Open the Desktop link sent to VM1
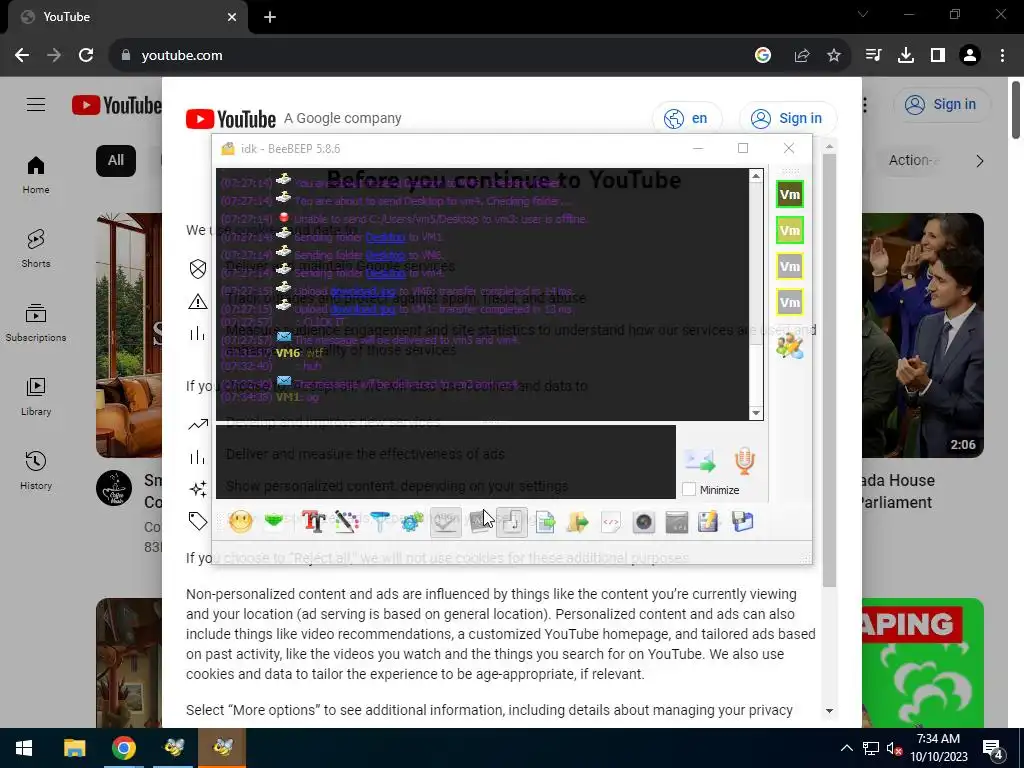 (x=385, y=237)
